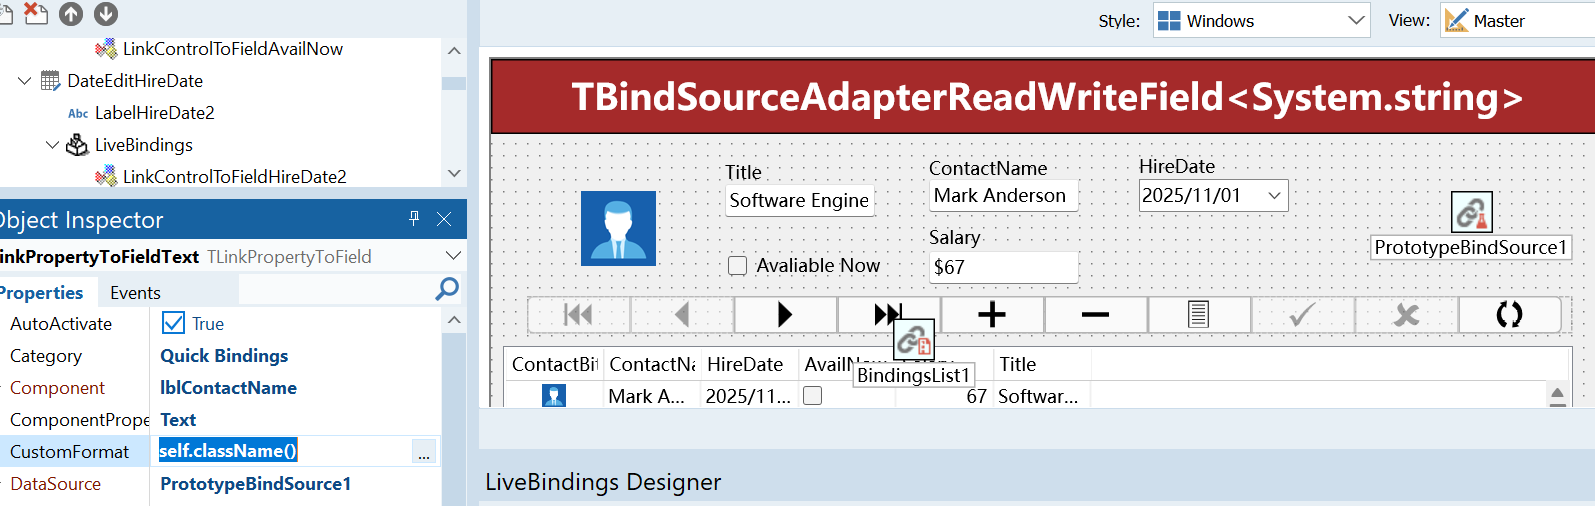Click the Salary edit field $67
Viewport: 1595px width, 506px height.
pyautogui.click(x=1003, y=267)
